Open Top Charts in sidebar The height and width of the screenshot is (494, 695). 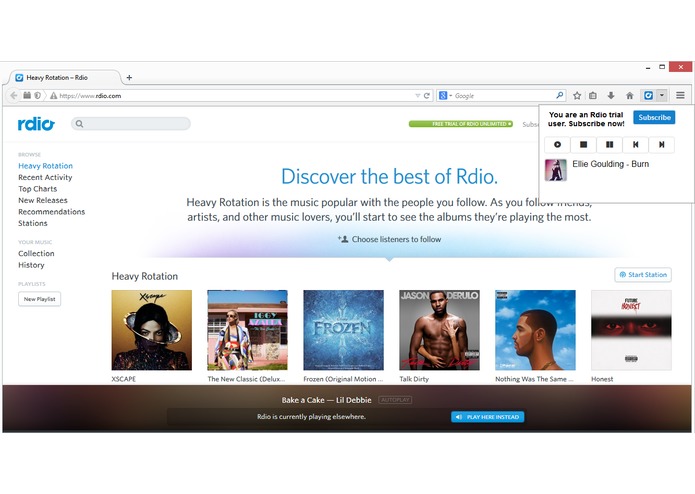click(37, 189)
